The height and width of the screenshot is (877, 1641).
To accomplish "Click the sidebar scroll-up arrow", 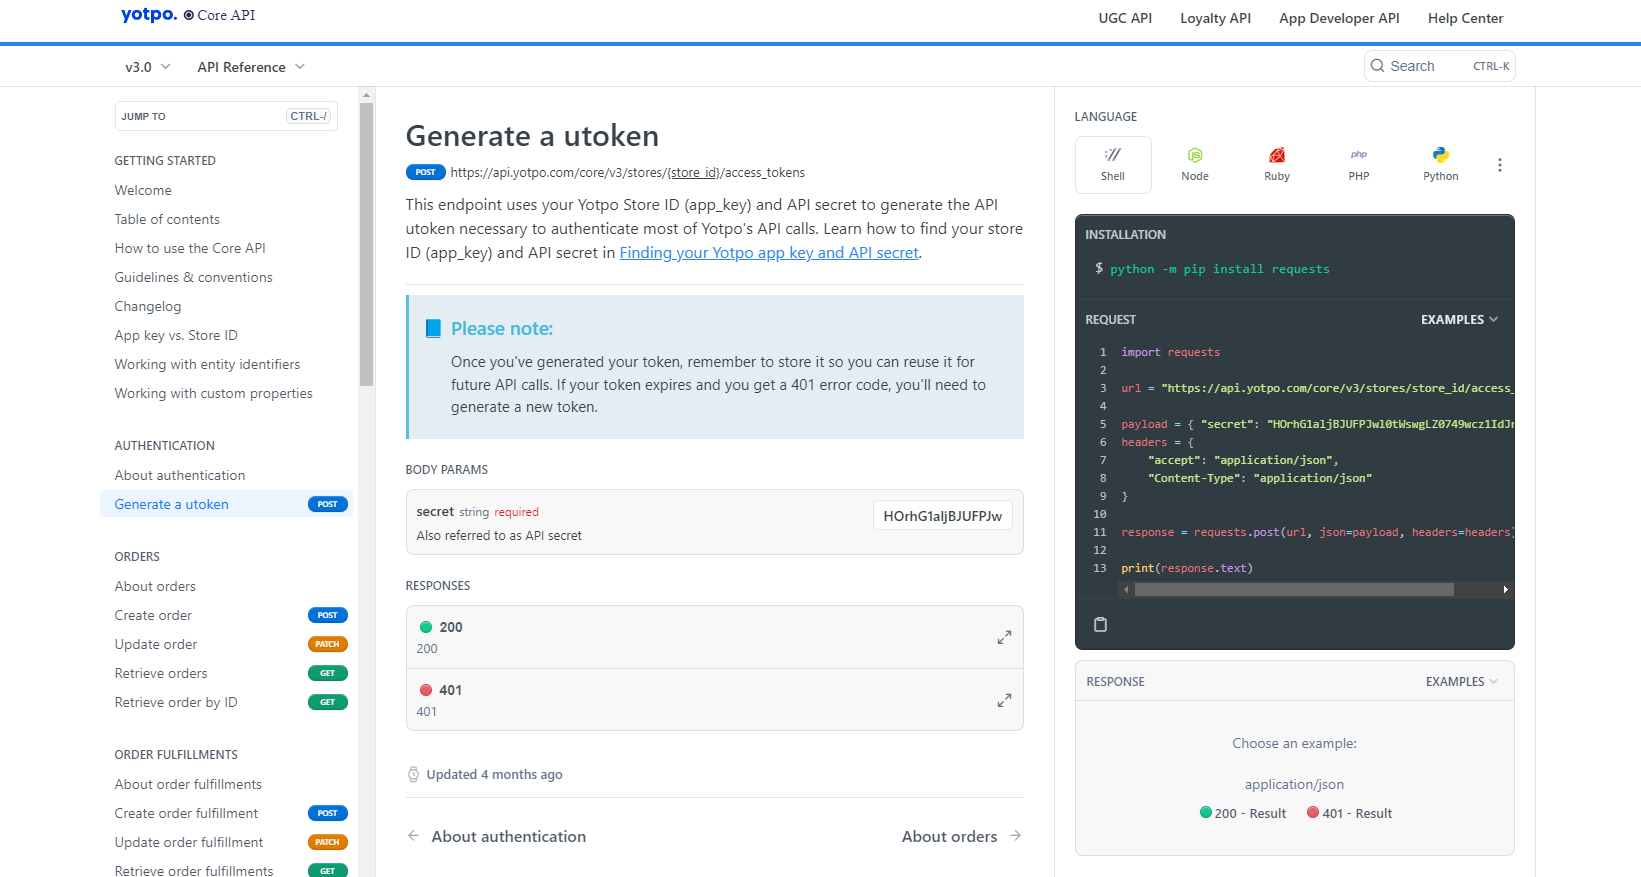I will tap(366, 95).
